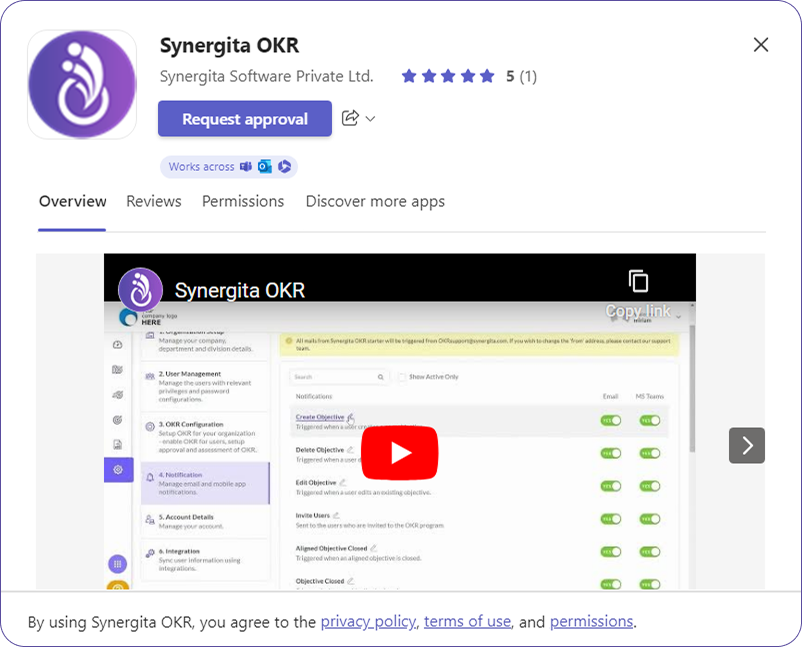This screenshot has width=802, height=648.
Task: Click the Microsoft 365 icon in Works across badge
Action: [x=284, y=167]
